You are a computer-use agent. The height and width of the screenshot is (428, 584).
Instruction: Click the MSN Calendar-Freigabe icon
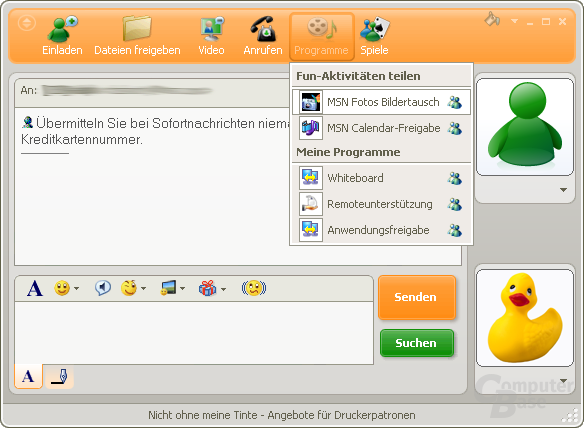[311, 128]
